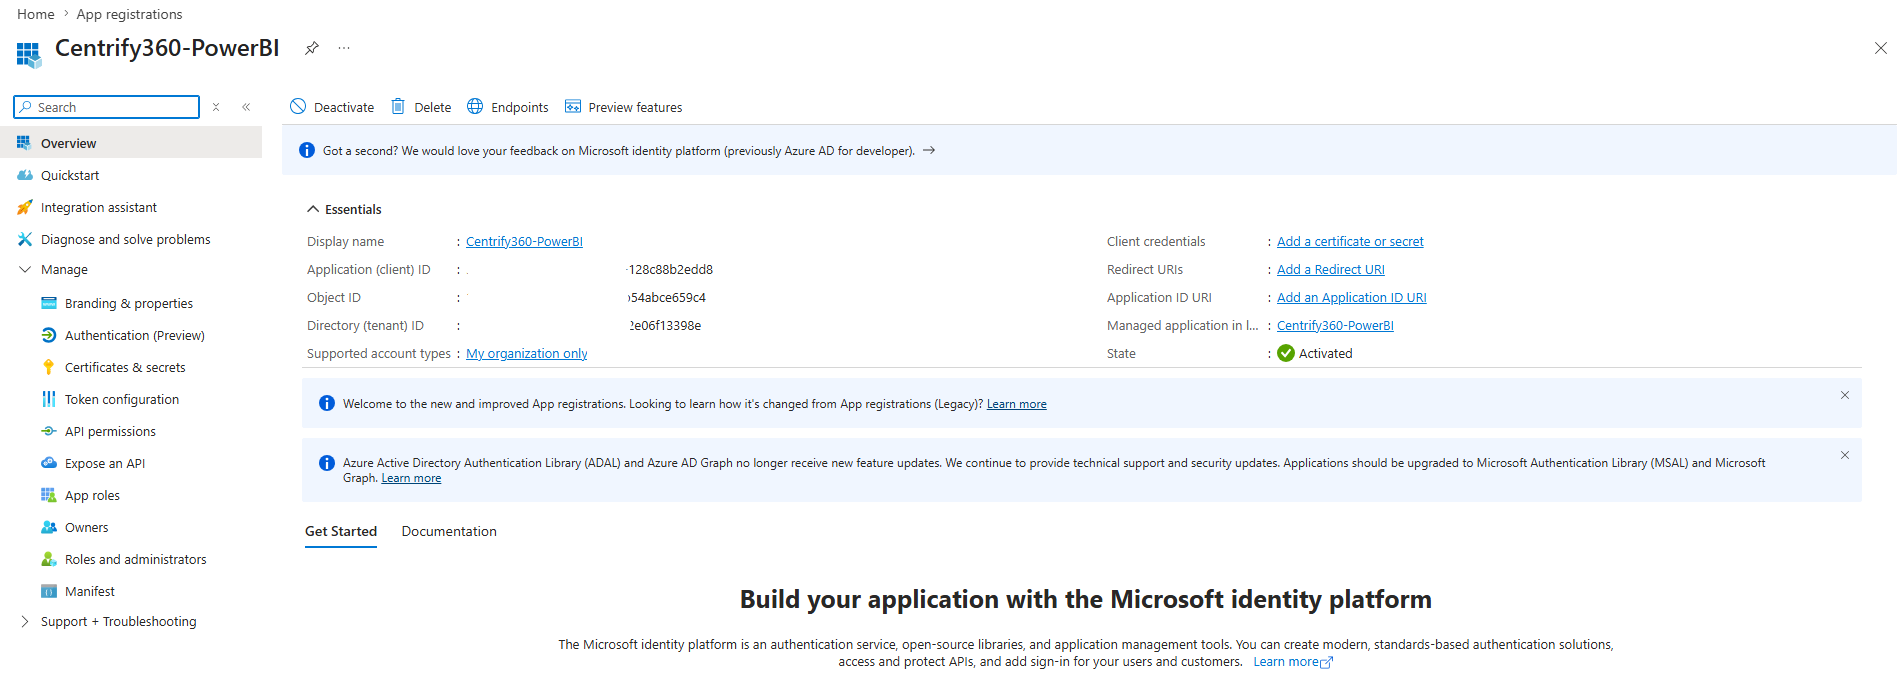Screen dimensions: 1902x695
Task: Click Add an Application ID URI
Action: coord(1352,297)
